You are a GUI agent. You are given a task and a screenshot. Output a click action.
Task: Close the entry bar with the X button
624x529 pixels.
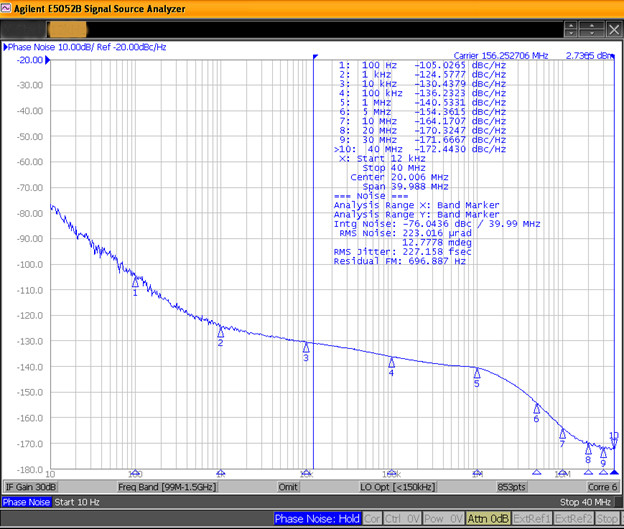pyautogui.click(x=614, y=29)
